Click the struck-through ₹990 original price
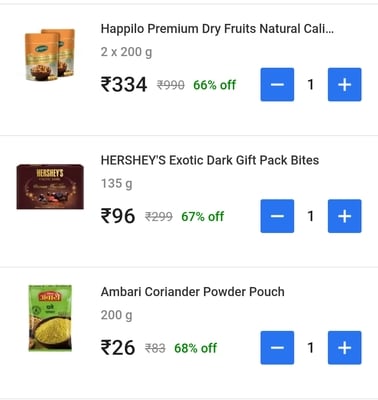The width and height of the screenshot is (378, 400). click(x=171, y=85)
